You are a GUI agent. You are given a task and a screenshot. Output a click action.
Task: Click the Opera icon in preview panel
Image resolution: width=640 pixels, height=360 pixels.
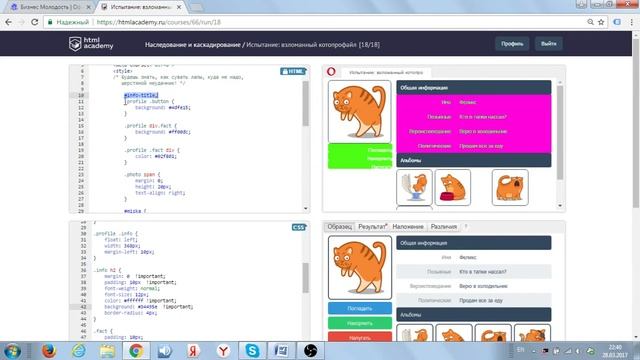[331, 72]
